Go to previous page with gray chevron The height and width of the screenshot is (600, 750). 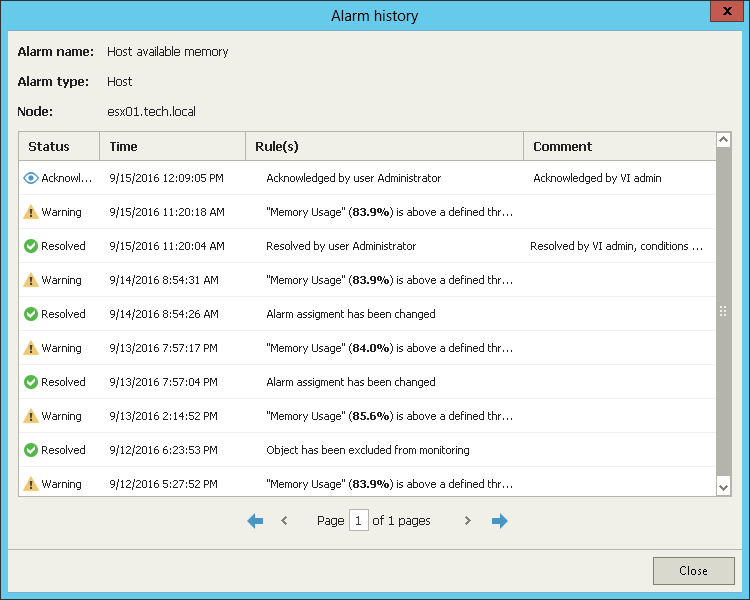[x=284, y=521]
